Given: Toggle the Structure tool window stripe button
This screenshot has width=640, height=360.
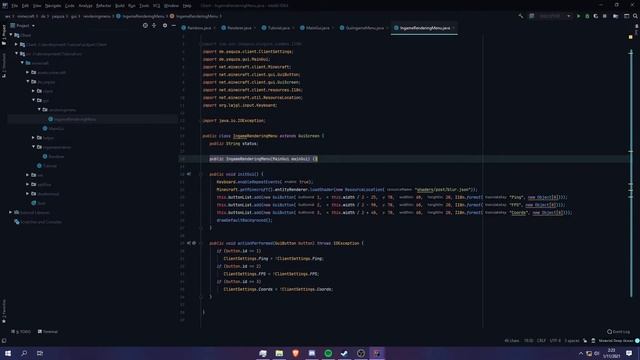Looking at the screenshot, I should [4, 65].
